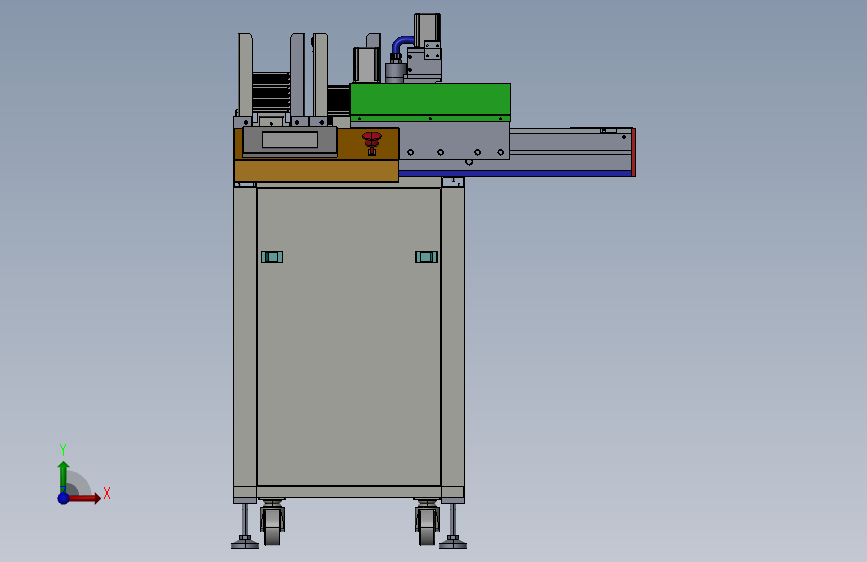The height and width of the screenshot is (562, 867).
Task: Select the black stacked trays between the posts
Action: pyautogui.click(x=271, y=92)
